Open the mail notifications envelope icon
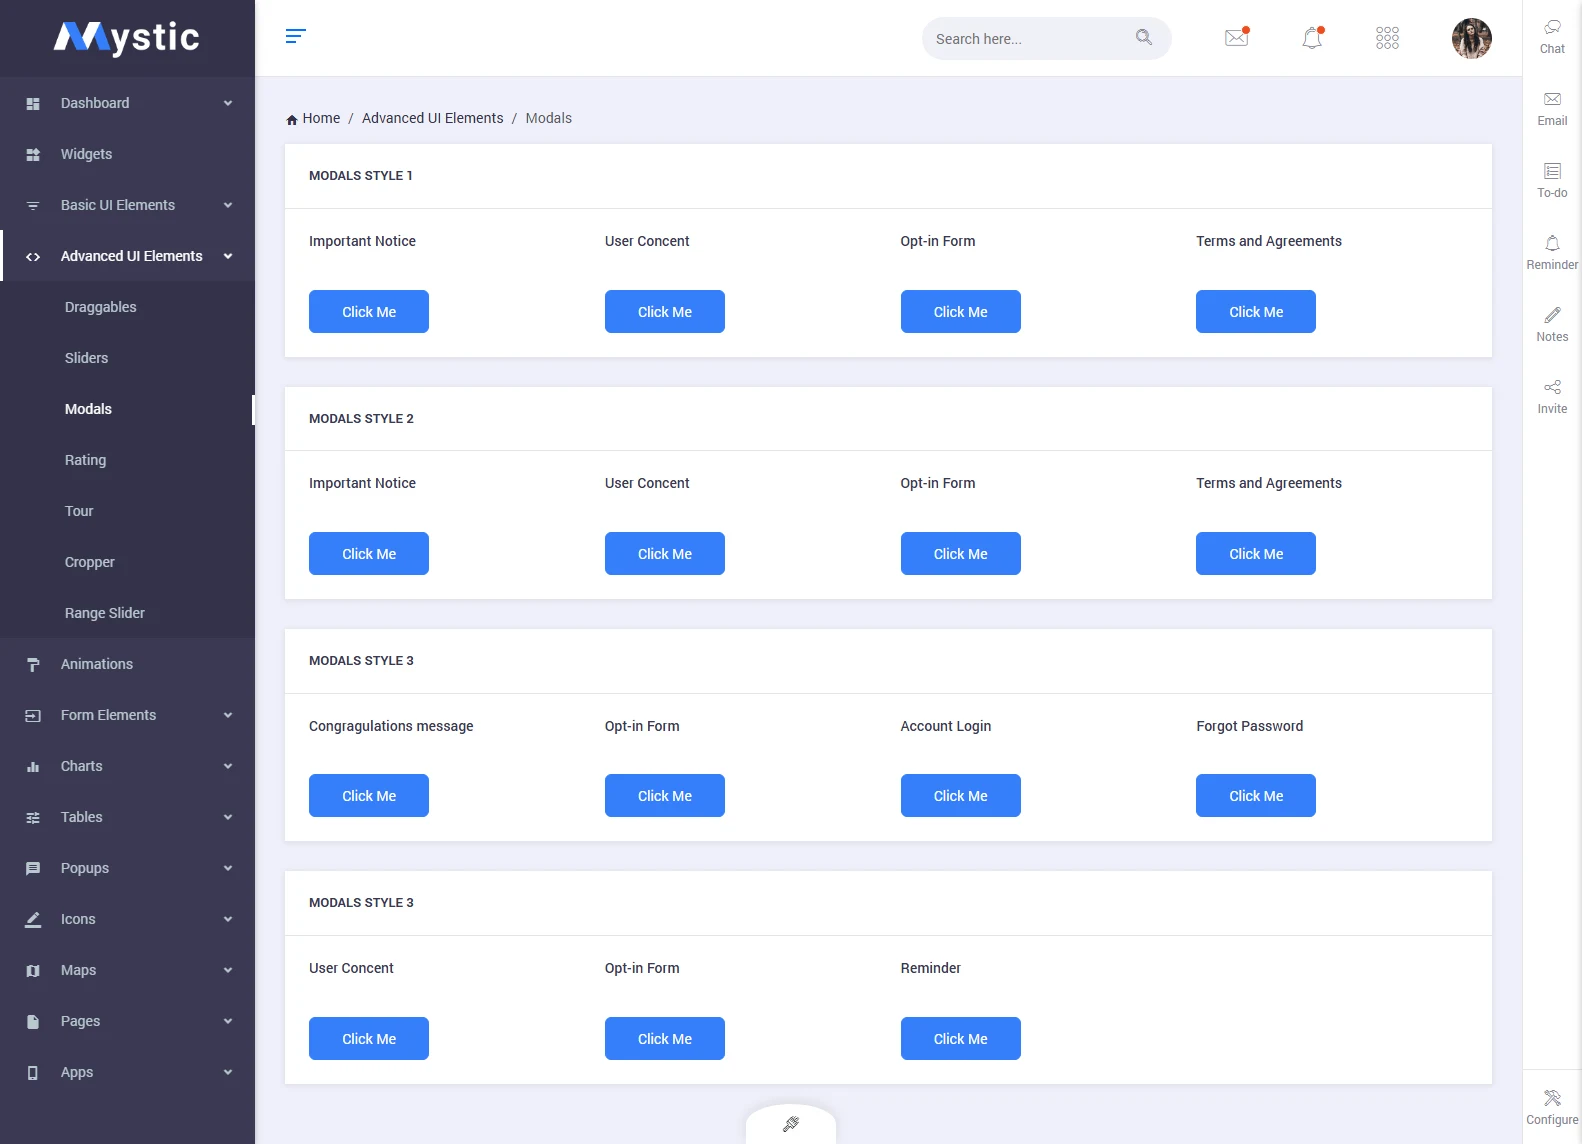The image size is (1582, 1144). point(1237,38)
